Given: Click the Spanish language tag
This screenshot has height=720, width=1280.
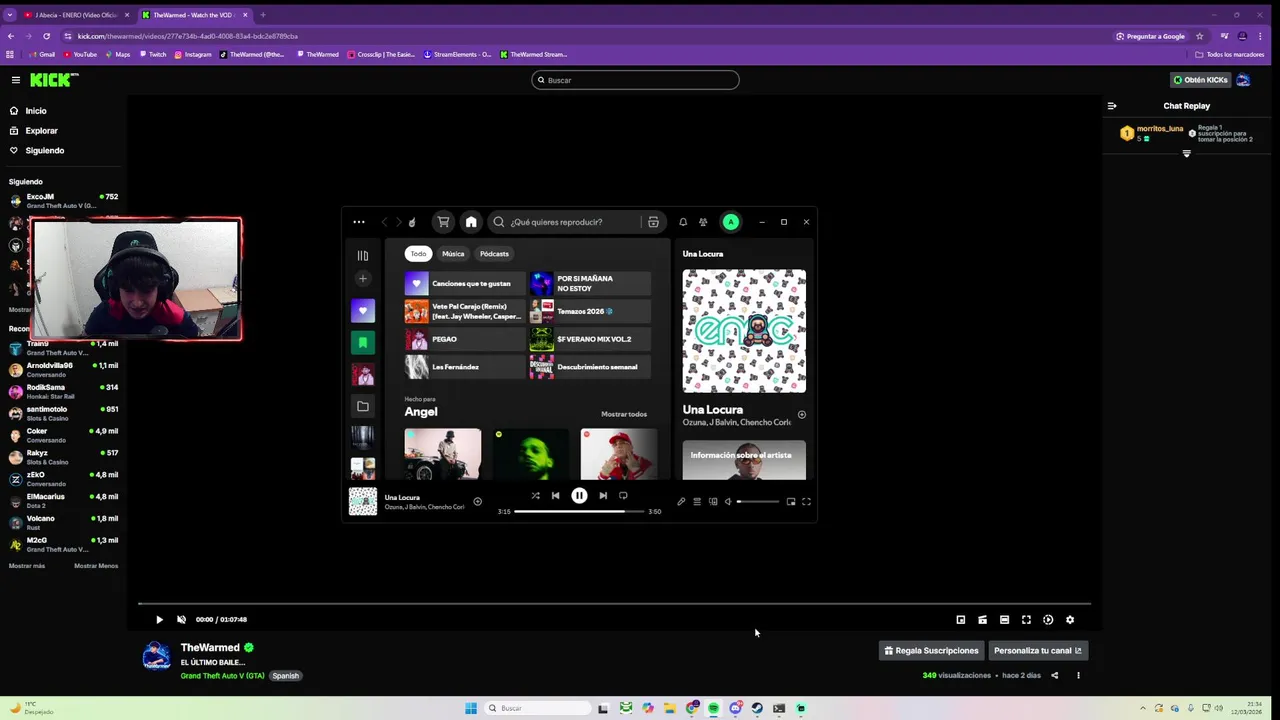Looking at the screenshot, I should tap(285, 676).
